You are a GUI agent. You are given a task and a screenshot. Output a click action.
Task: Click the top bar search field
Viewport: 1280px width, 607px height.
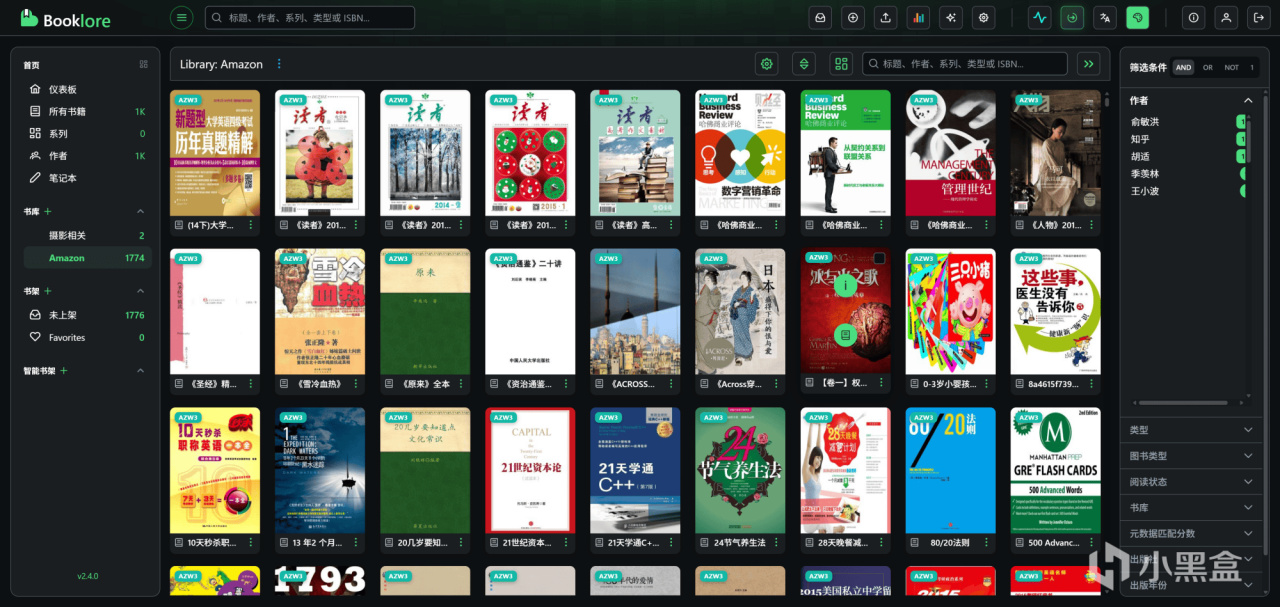pyautogui.click(x=309, y=17)
